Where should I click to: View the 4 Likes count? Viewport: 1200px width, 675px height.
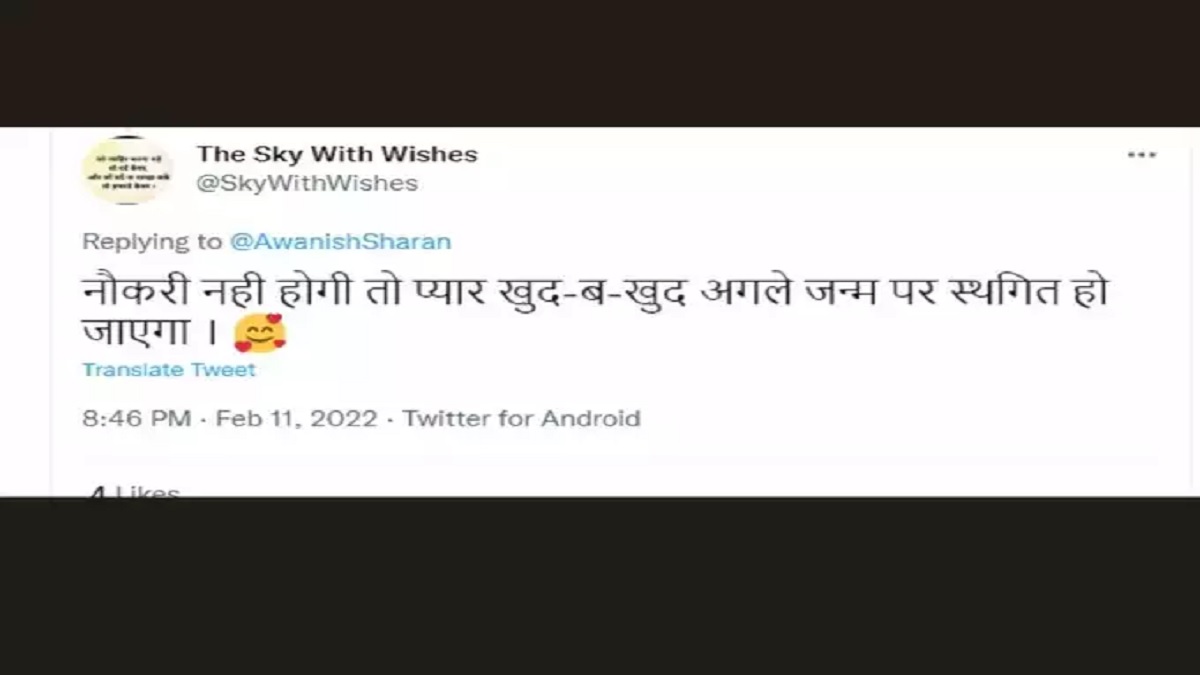point(134,491)
